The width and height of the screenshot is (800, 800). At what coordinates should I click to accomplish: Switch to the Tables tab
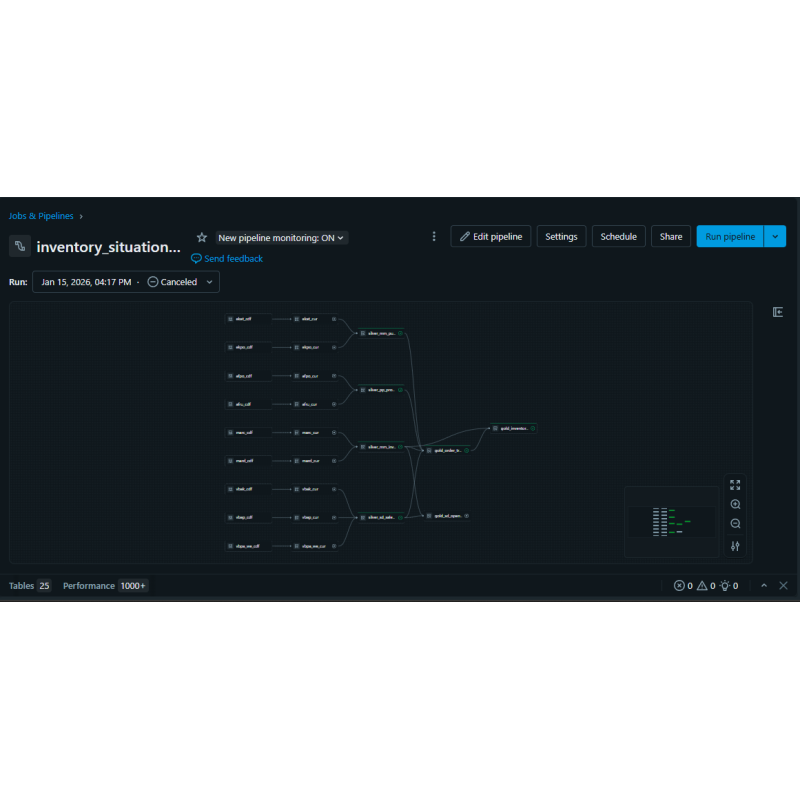[x=22, y=585]
